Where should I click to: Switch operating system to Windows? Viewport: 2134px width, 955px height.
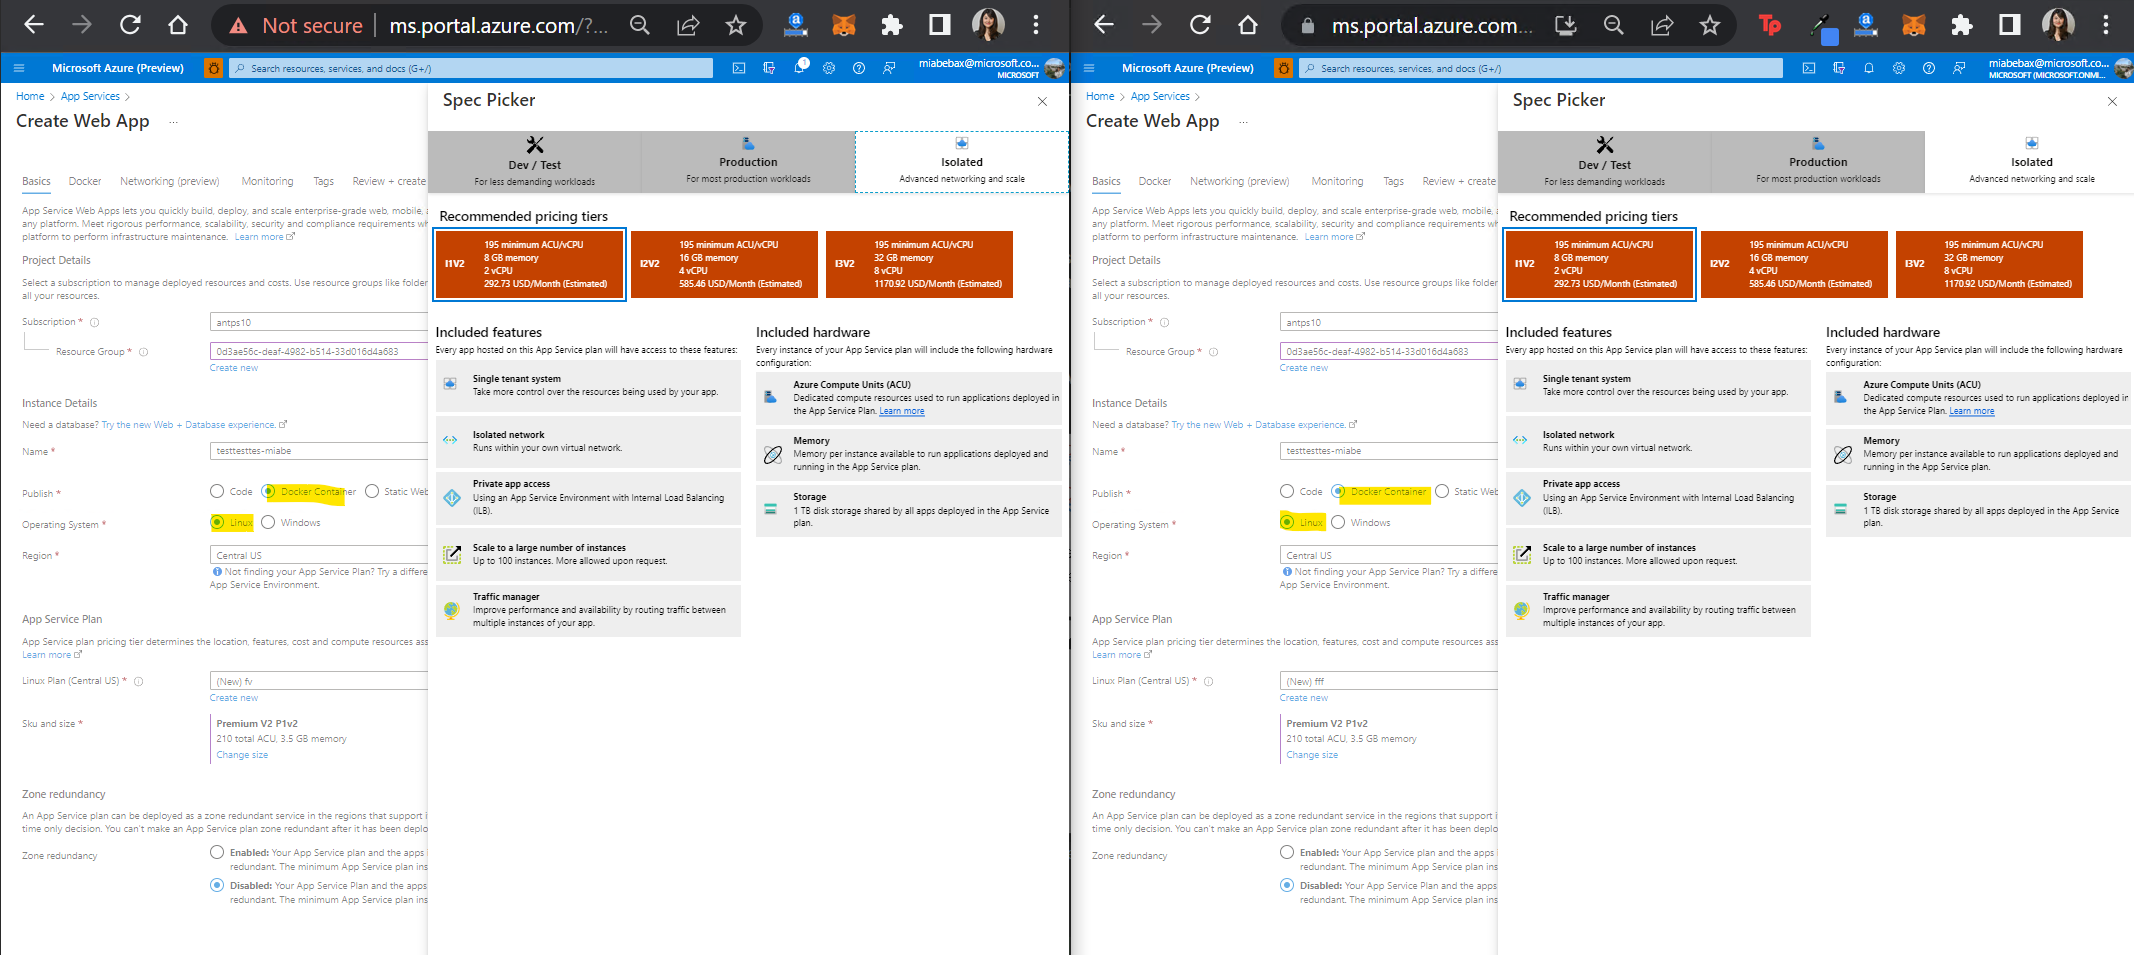pyautogui.click(x=268, y=522)
